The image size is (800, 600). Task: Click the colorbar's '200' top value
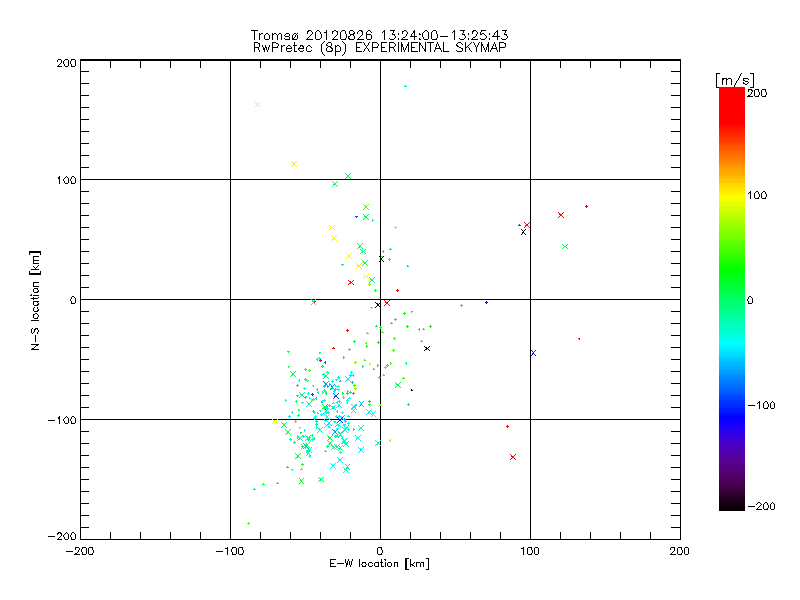(757, 93)
